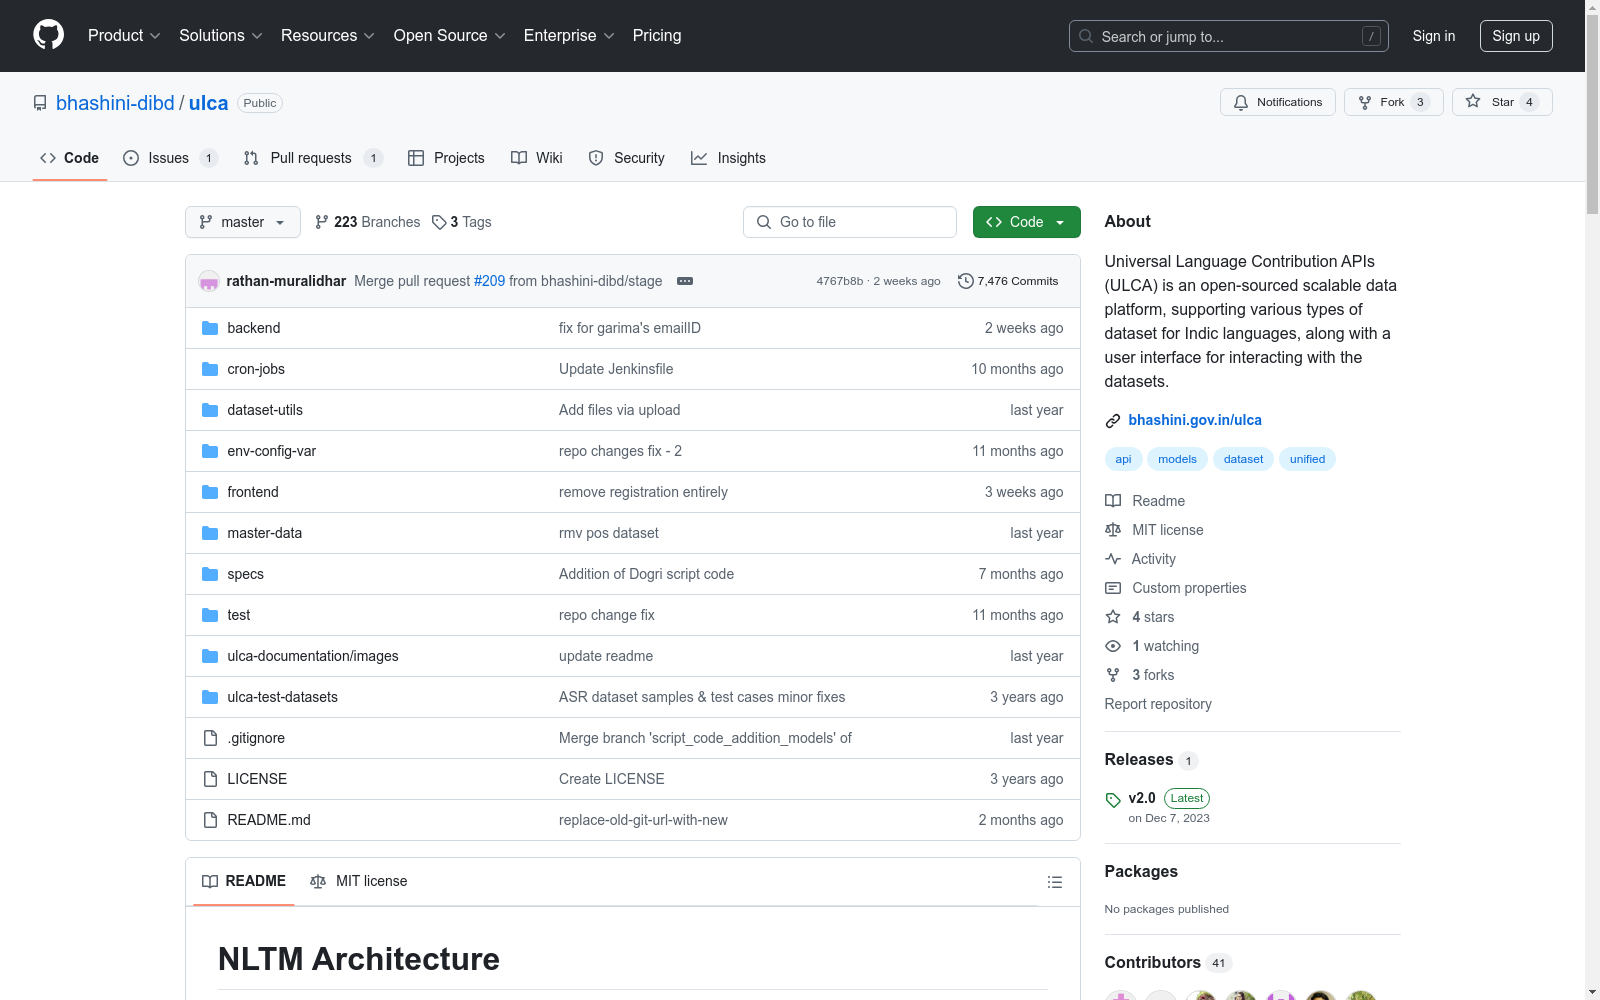Open the Pricing link
Image resolution: width=1600 pixels, height=1000 pixels.
click(x=657, y=36)
